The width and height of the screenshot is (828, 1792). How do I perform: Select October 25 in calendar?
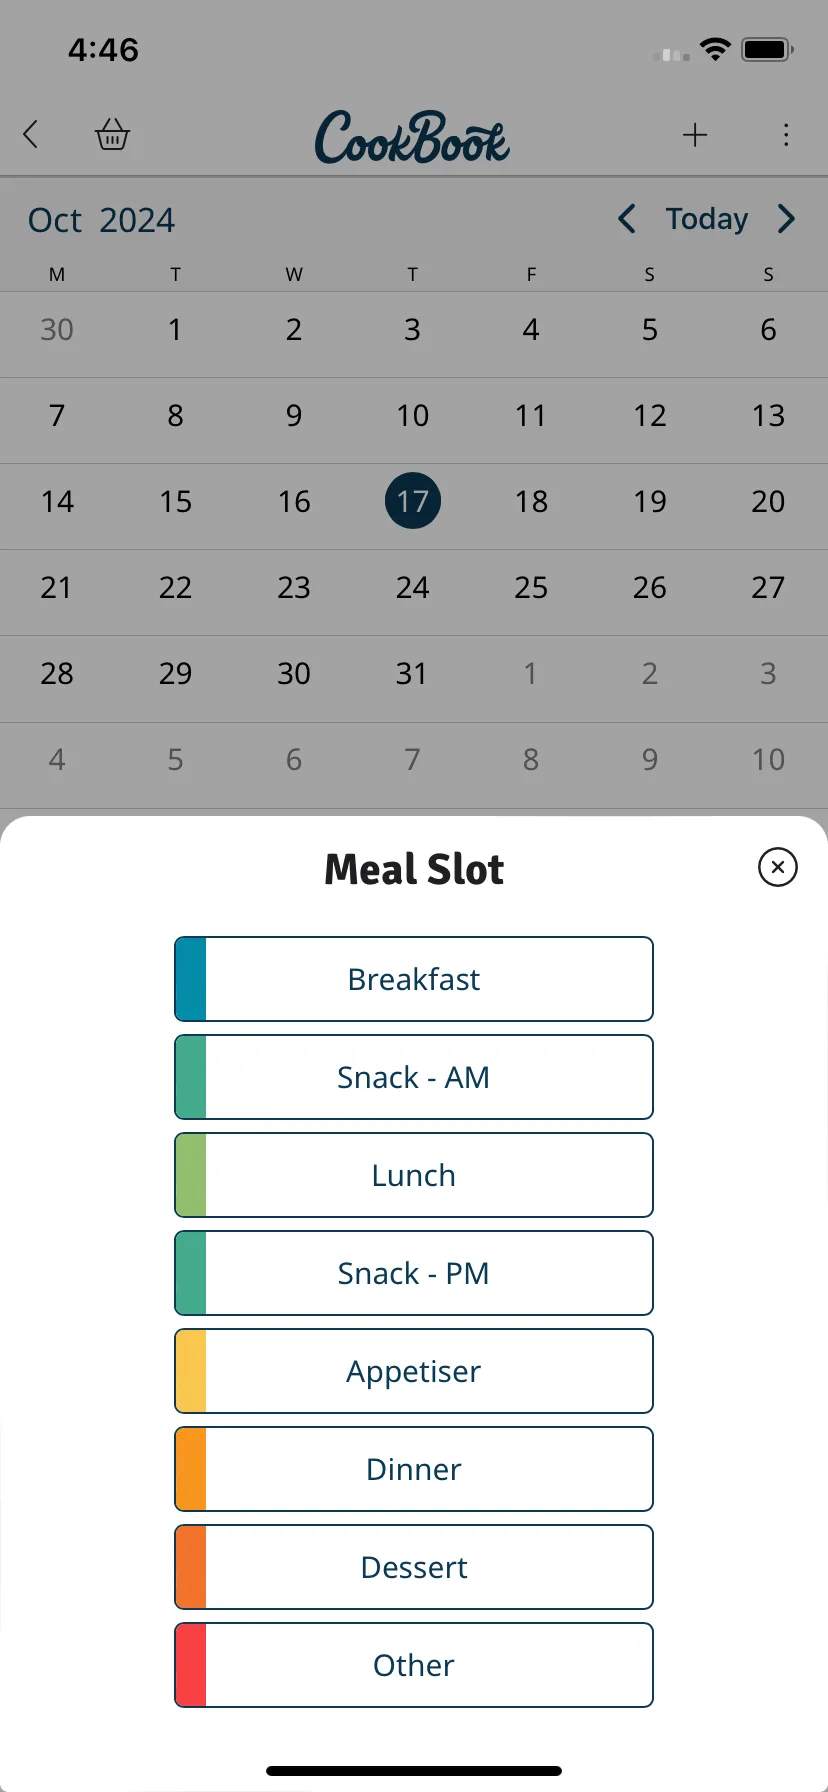531,587
